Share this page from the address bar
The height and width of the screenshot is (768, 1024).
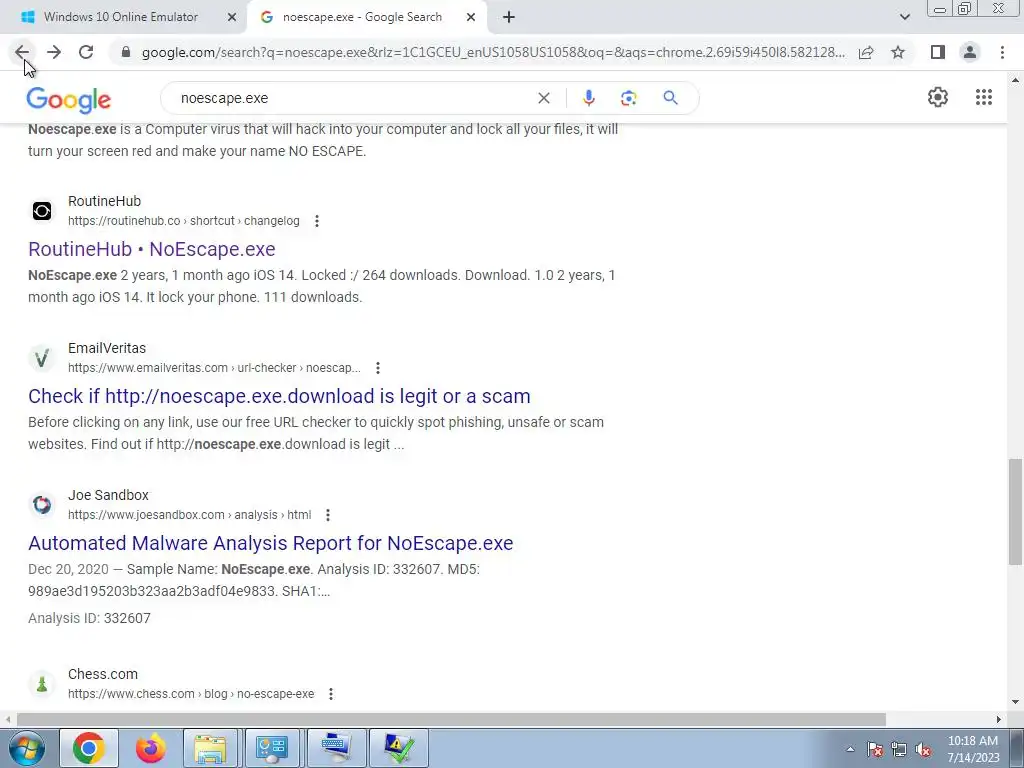[x=866, y=52]
